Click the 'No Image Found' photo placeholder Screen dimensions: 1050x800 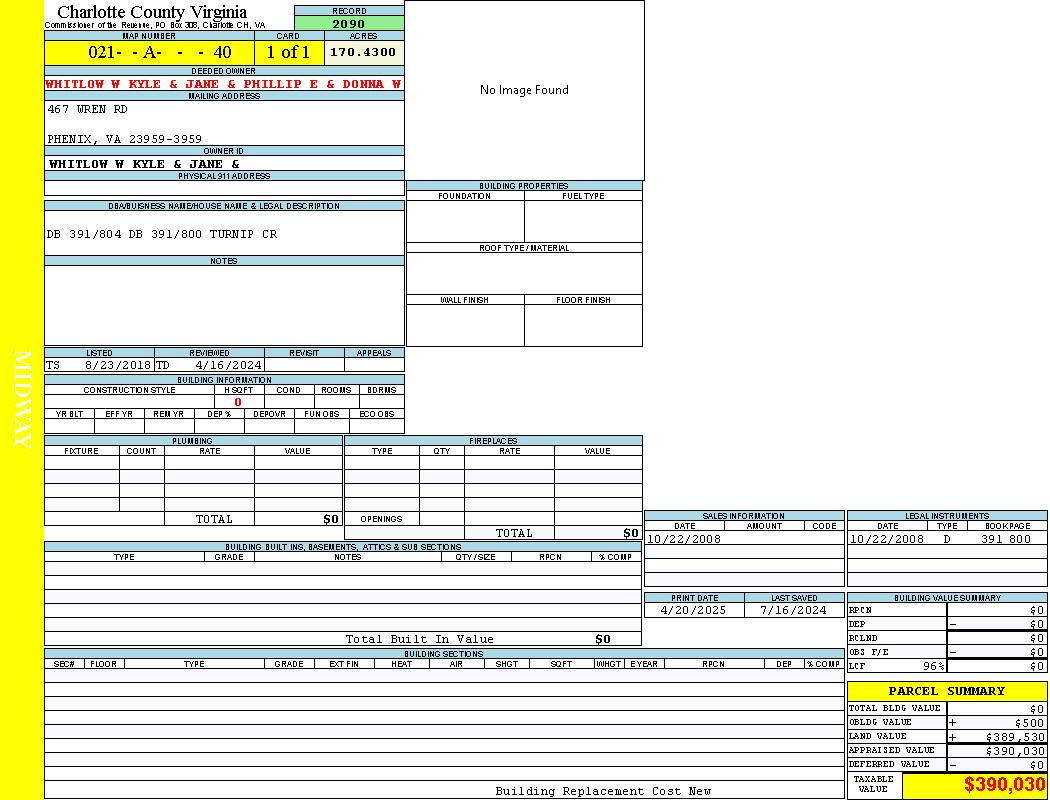click(524, 90)
